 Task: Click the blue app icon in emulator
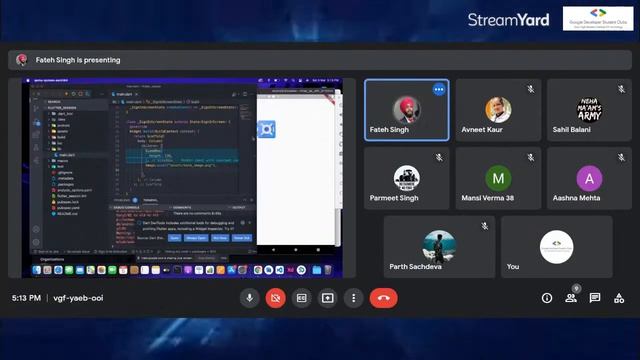(267, 129)
